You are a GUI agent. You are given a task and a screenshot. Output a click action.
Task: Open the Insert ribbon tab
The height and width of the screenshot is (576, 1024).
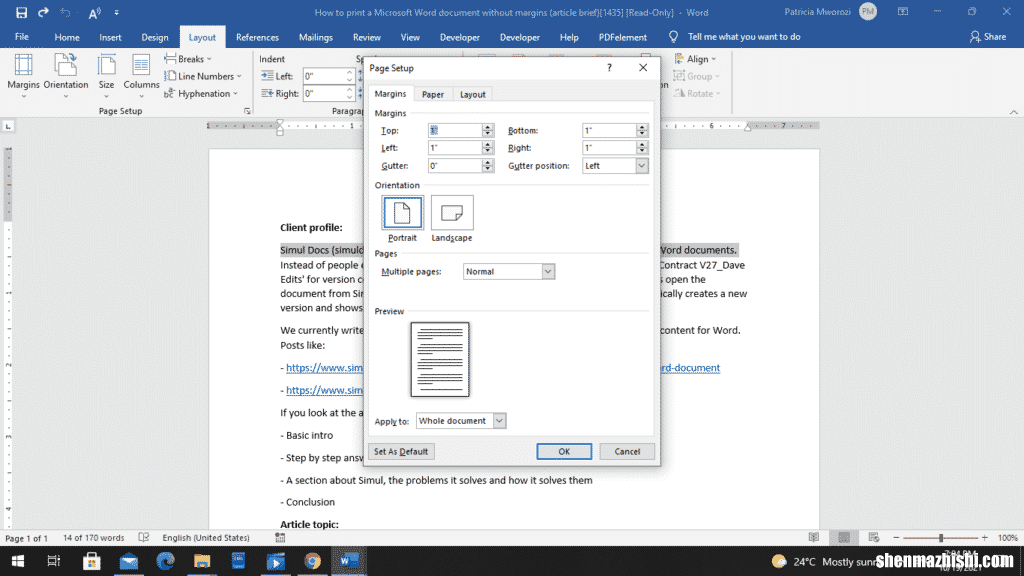point(110,37)
